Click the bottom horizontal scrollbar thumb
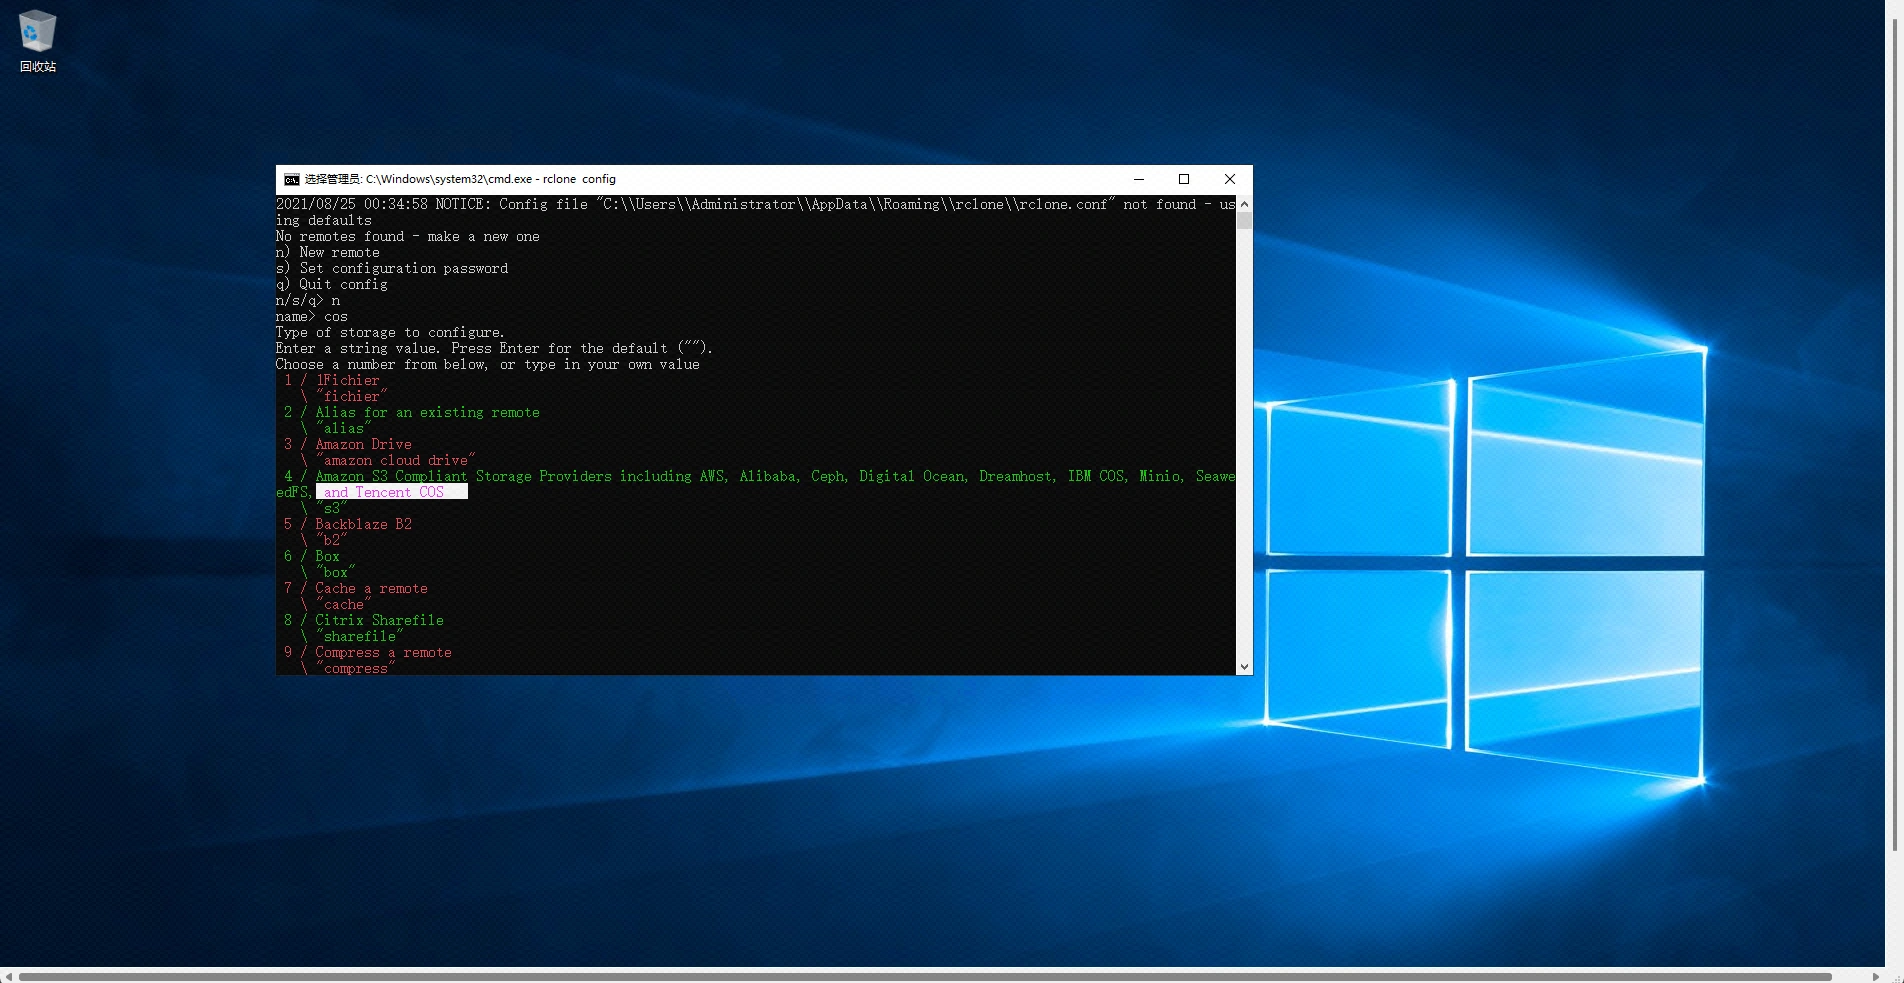1904x983 pixels. tap(925, 976)
